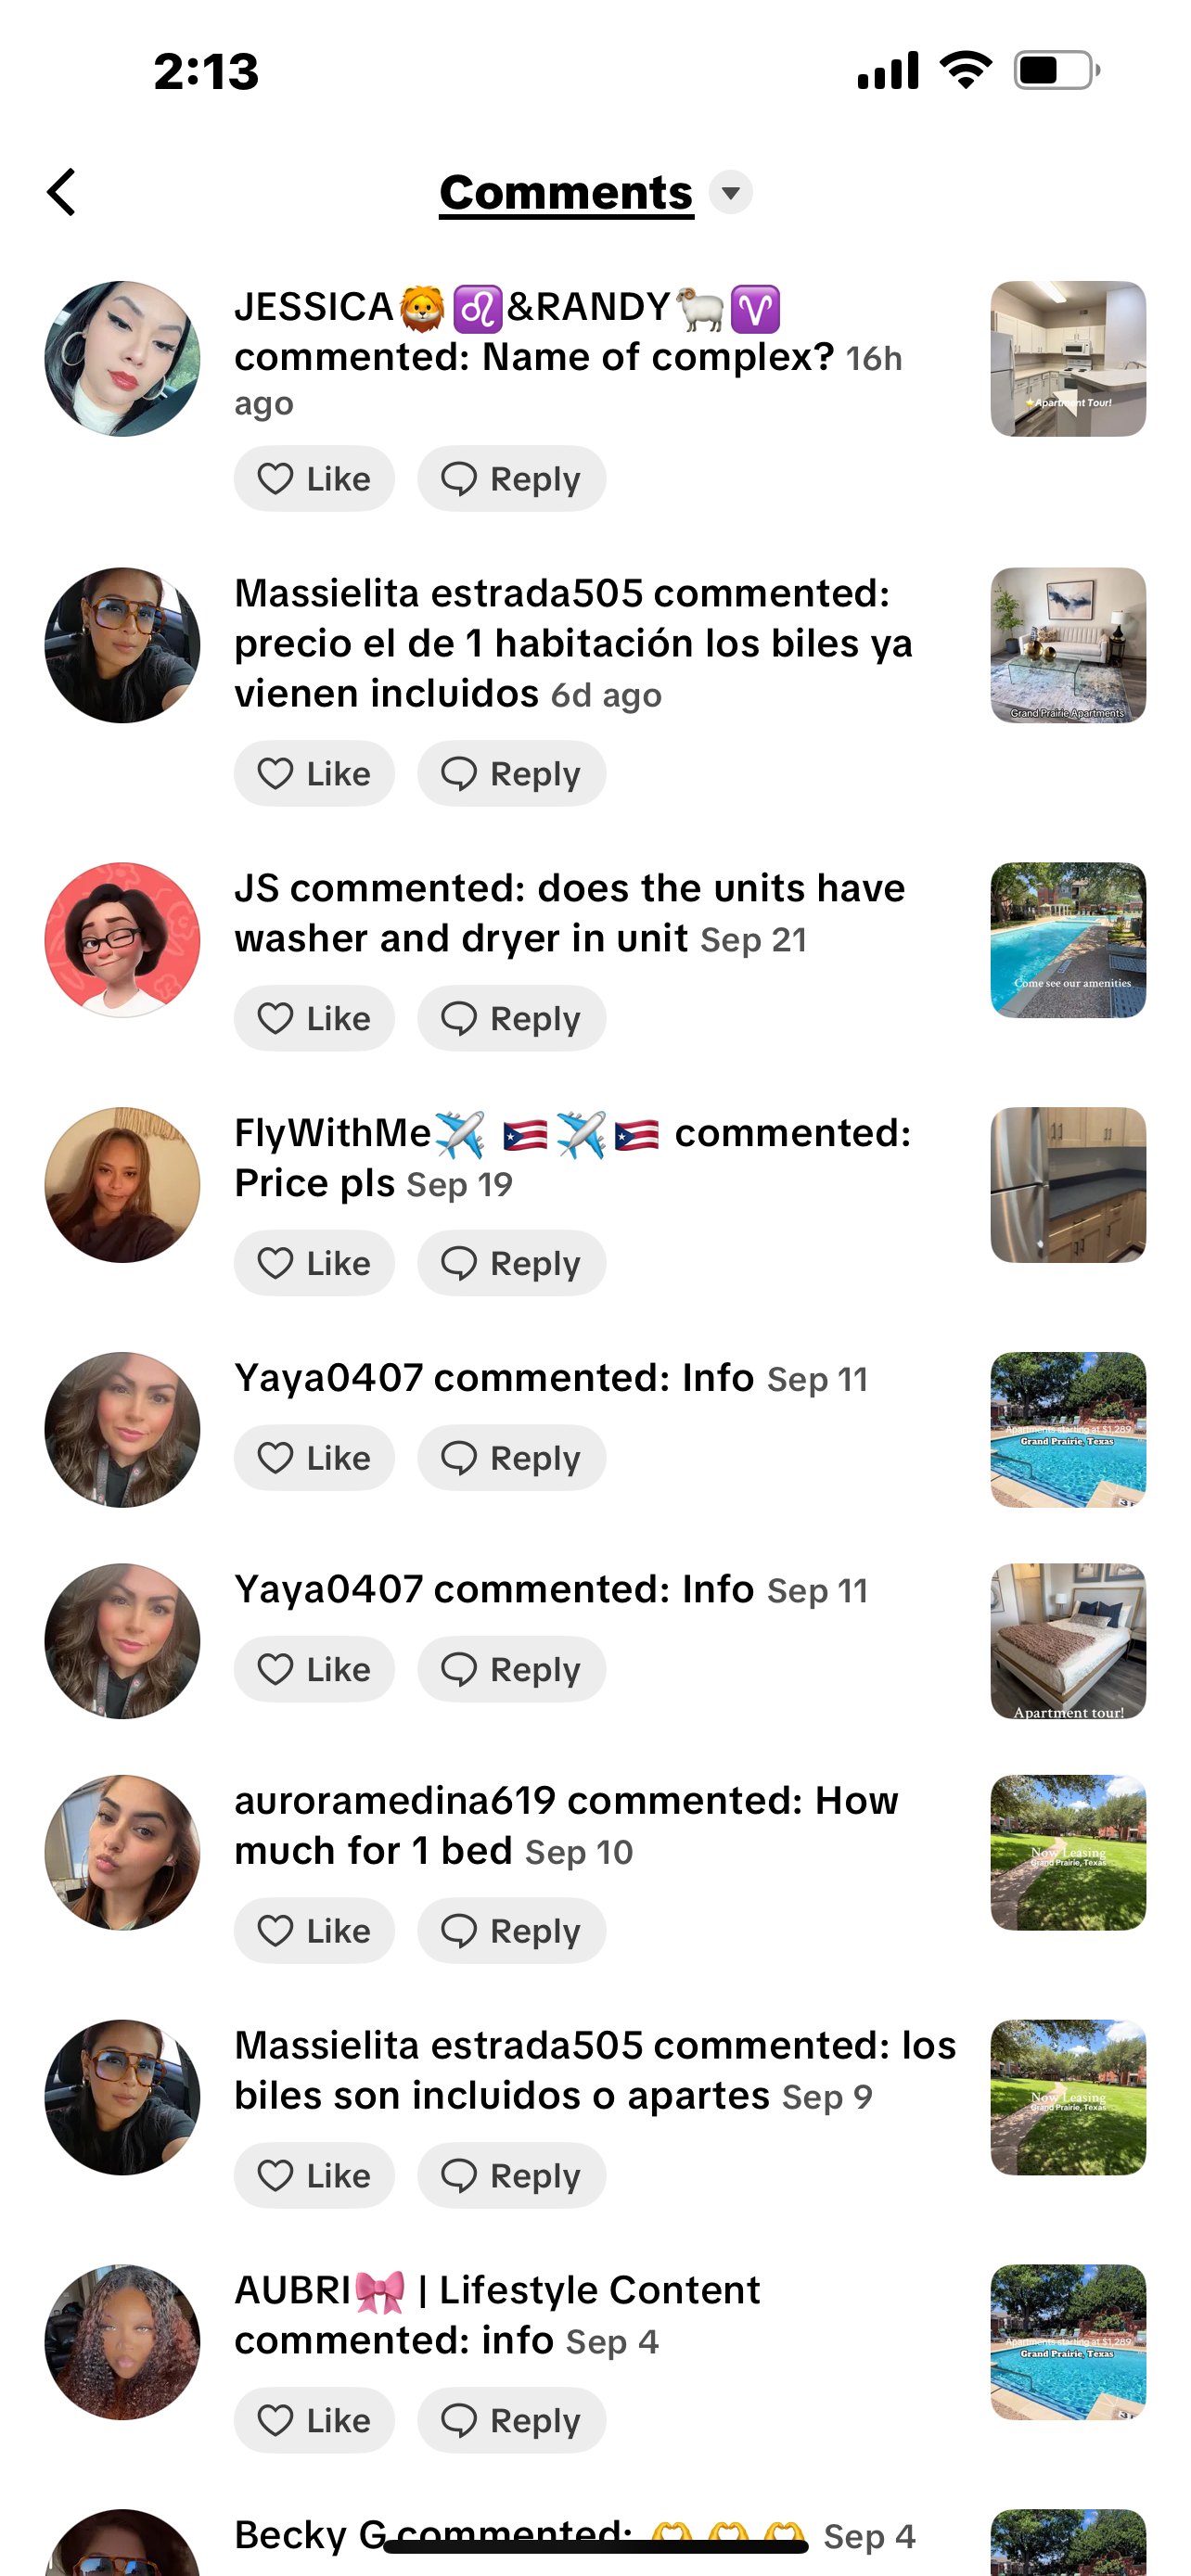Like FlyWithMe's 'Price pls' comment

click(314, 1263)
